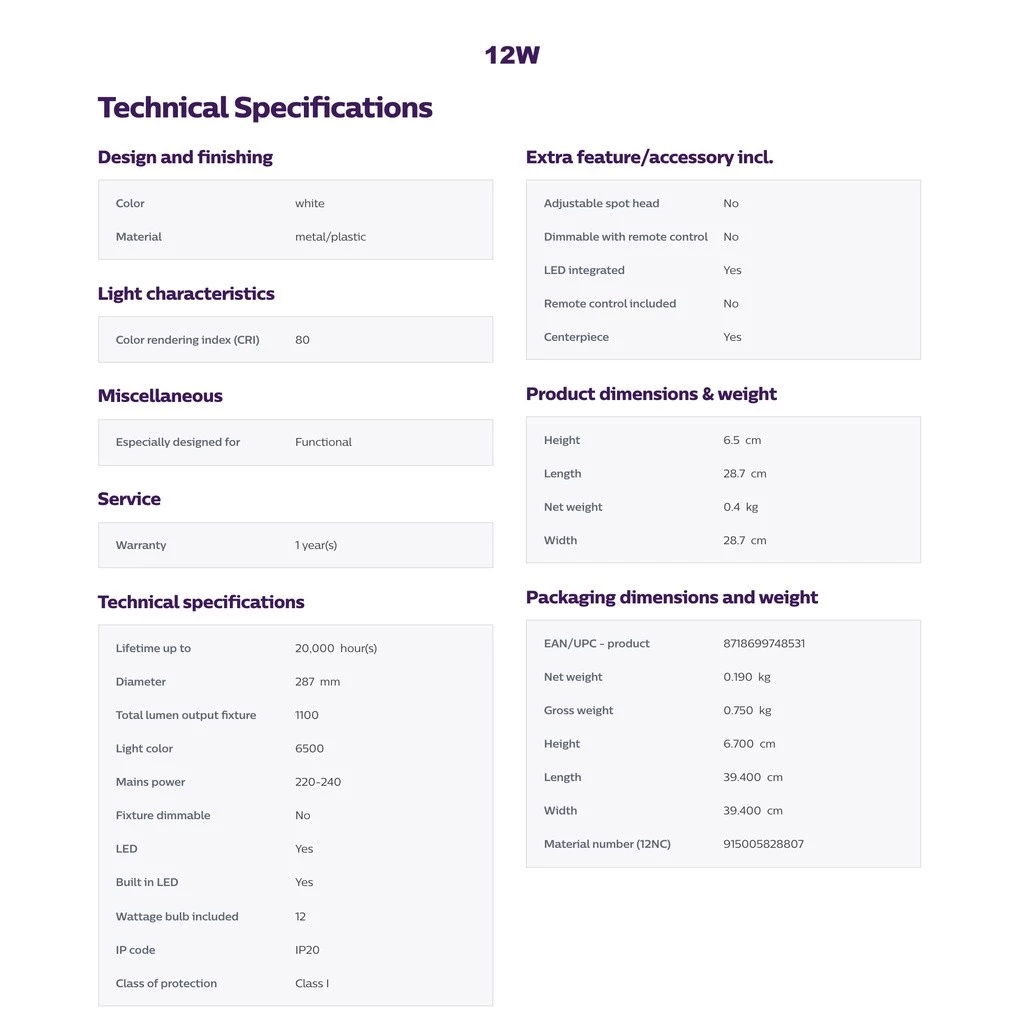Click the EAN/UPC product number 8718699748531
1024x1024 pixels.
tap(764, 644)
